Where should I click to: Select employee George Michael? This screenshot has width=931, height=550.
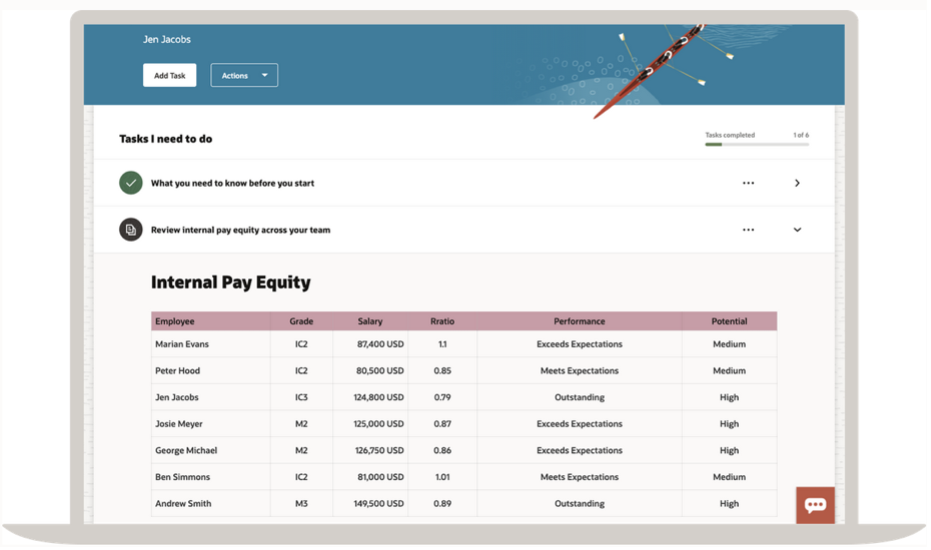tap(186, 450)
